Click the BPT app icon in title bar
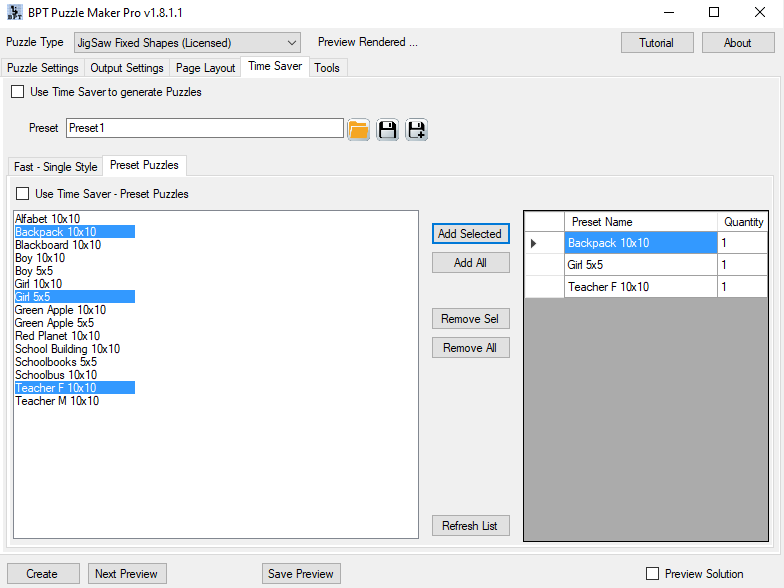Viewport: 784px width, 588px height. (x=15, y=13)
